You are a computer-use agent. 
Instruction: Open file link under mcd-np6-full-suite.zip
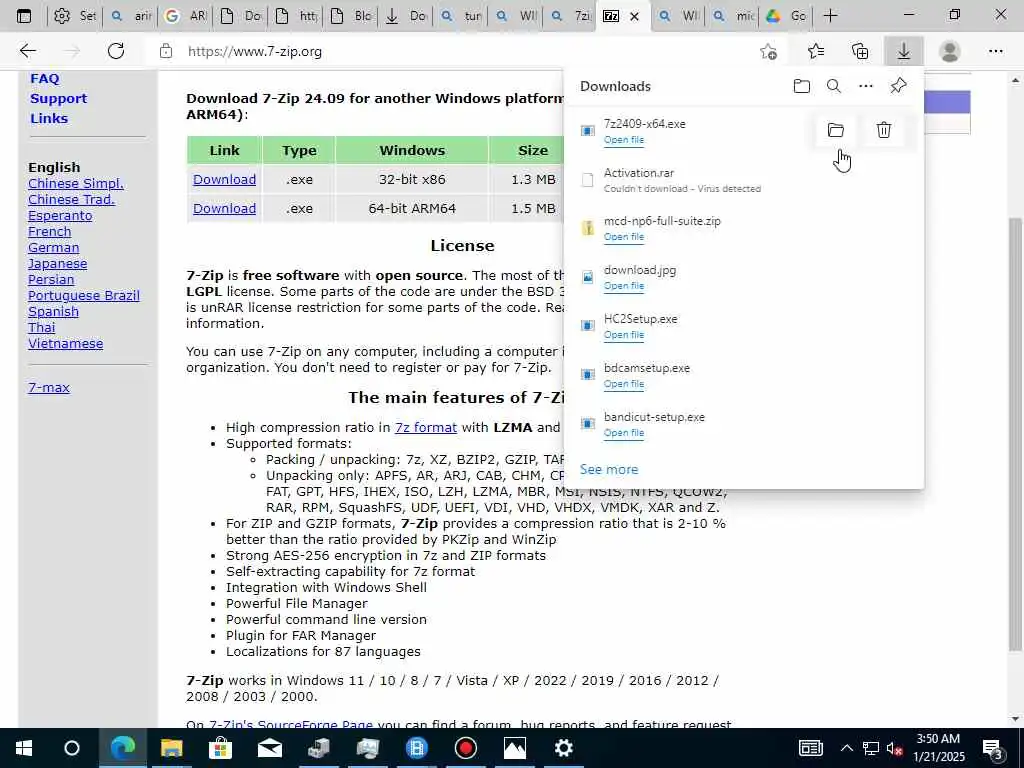(x=624, y=237)
